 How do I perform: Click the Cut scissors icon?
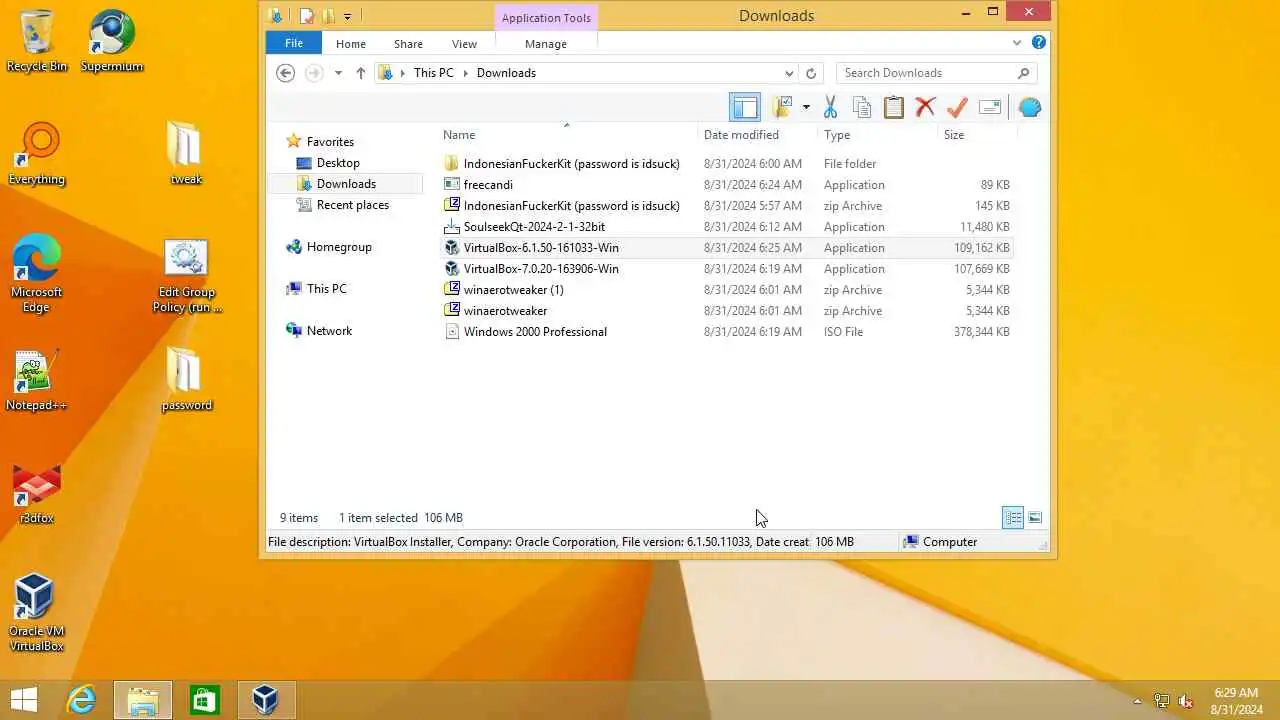[x=830, y=107]
